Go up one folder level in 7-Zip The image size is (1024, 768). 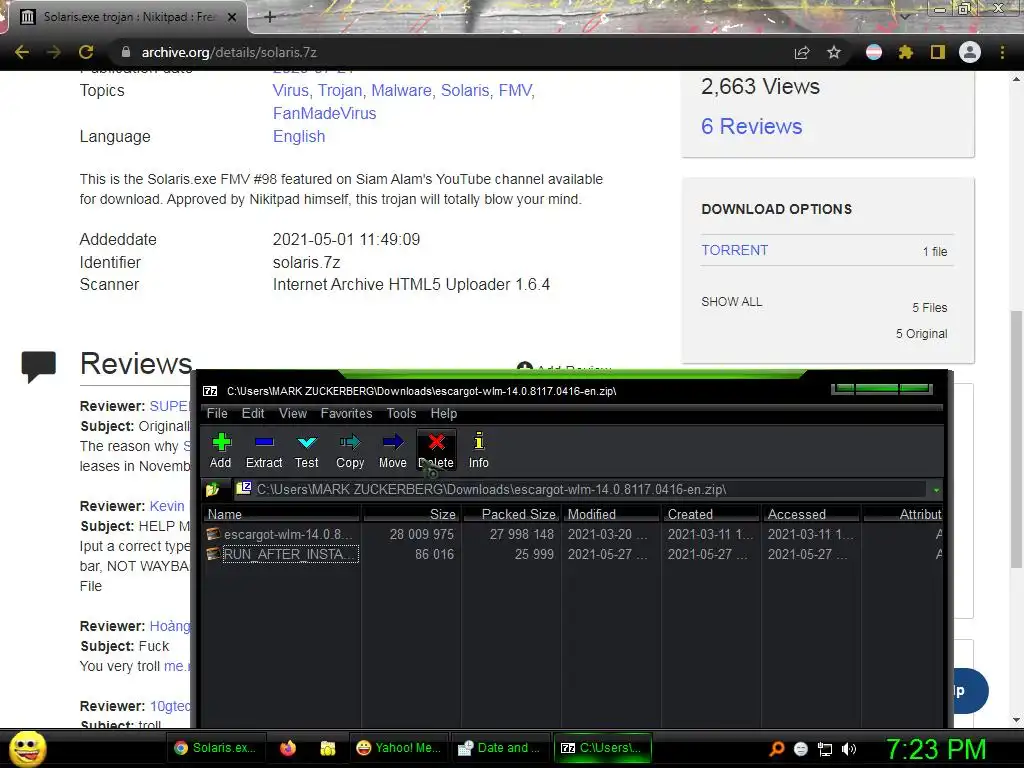tap(213, 489)
